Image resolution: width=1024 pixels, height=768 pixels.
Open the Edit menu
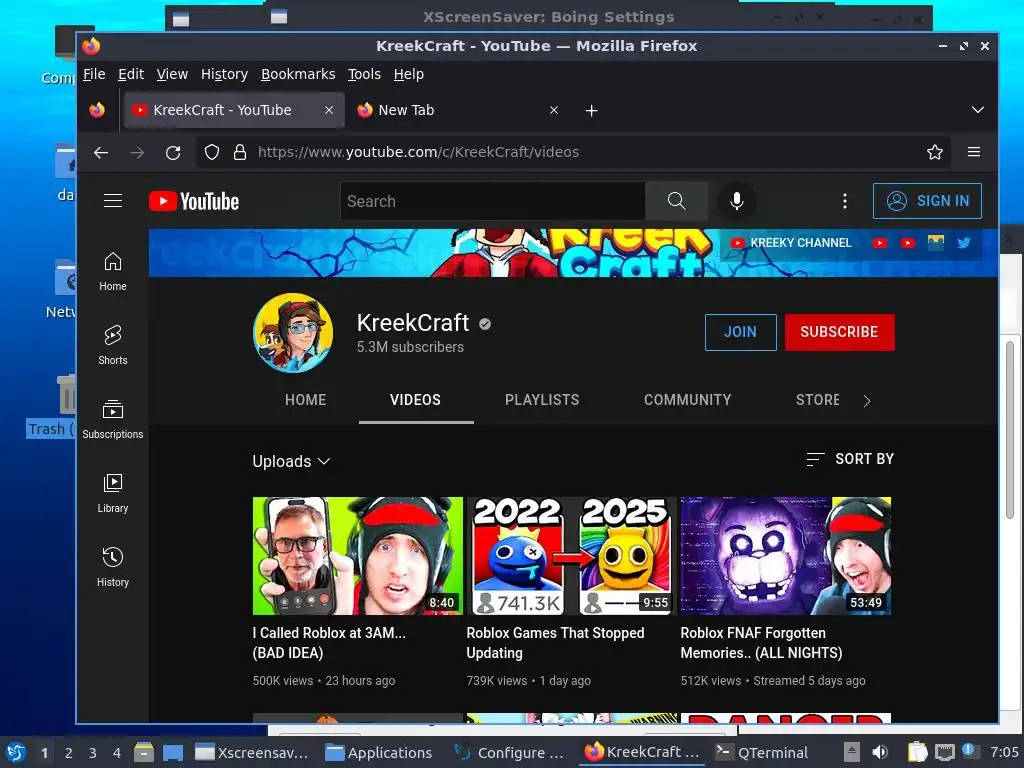tap(131, 74)
